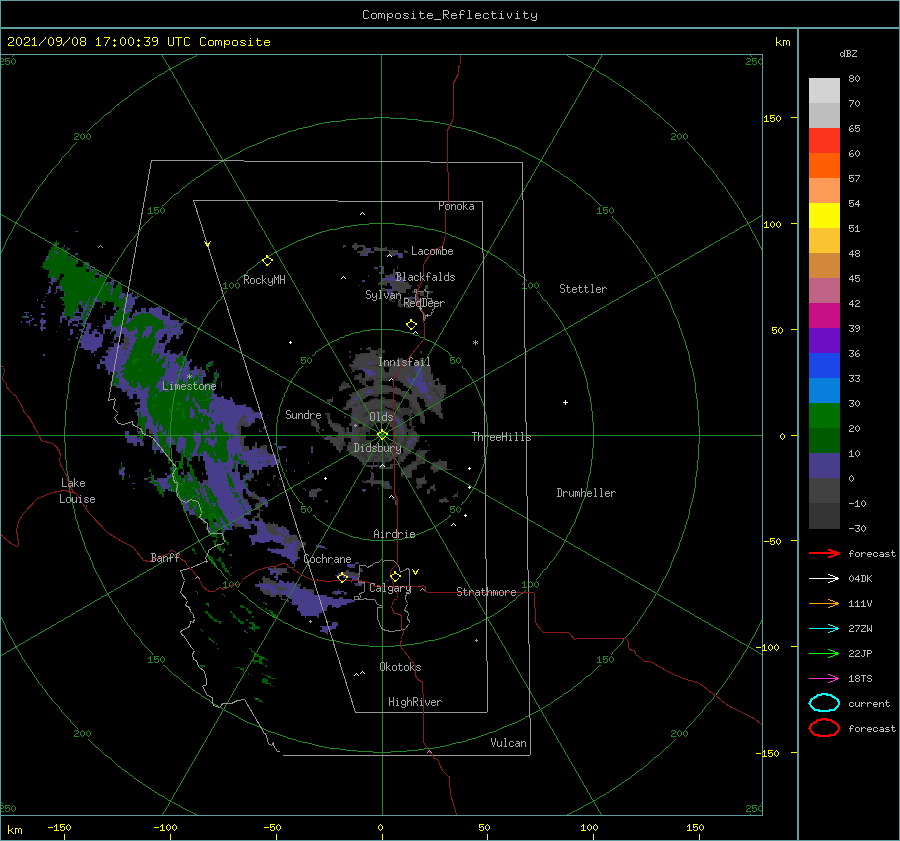Click asterisk marker east of Innisfail
The image size is (900, 841).
click(x=475, y=343)
